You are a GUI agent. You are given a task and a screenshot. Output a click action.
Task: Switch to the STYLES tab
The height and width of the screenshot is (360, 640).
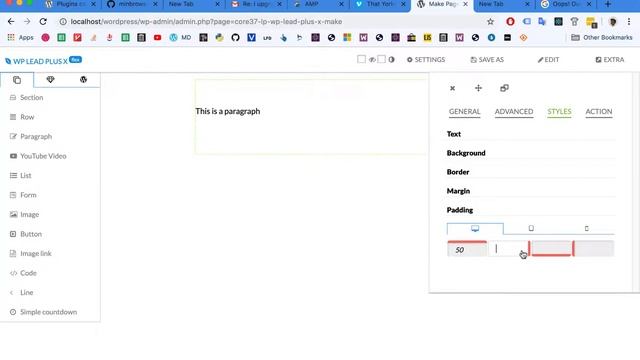pos(559,111)
